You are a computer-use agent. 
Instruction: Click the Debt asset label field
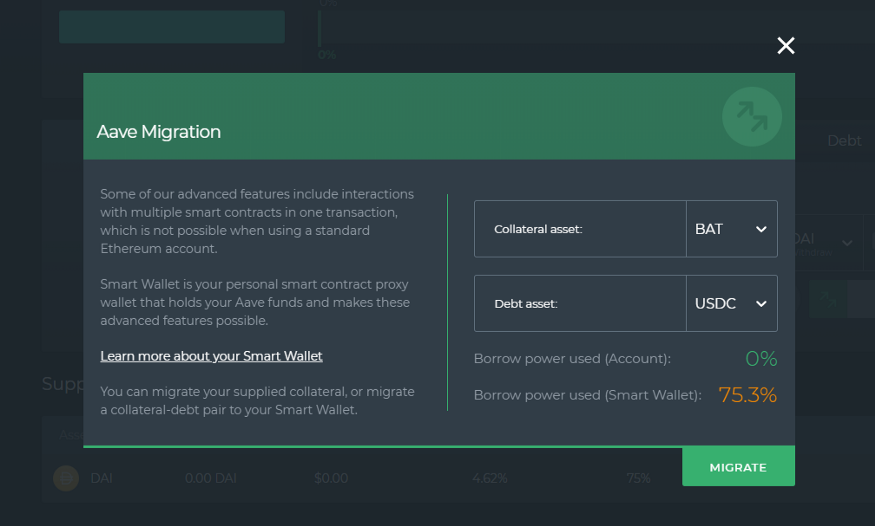tap(580, 303)
